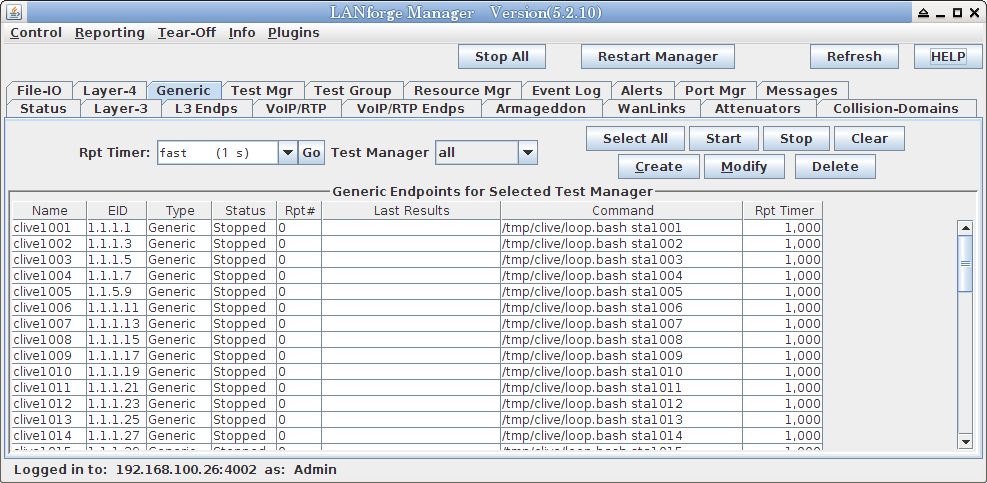Viewport: 987px width, 483px height.
Task: Switch to the File-IO tab
Action: (x=40, y=91)
